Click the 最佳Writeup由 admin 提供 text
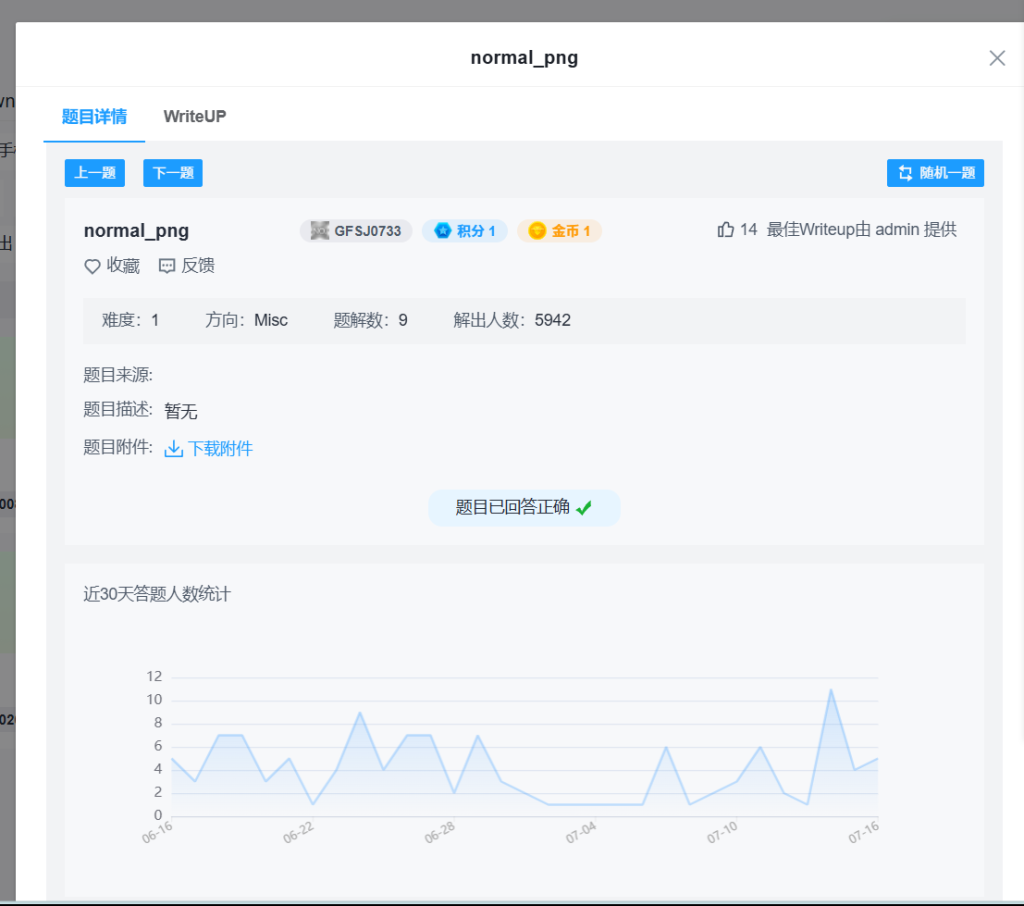 tap(861, 230)
